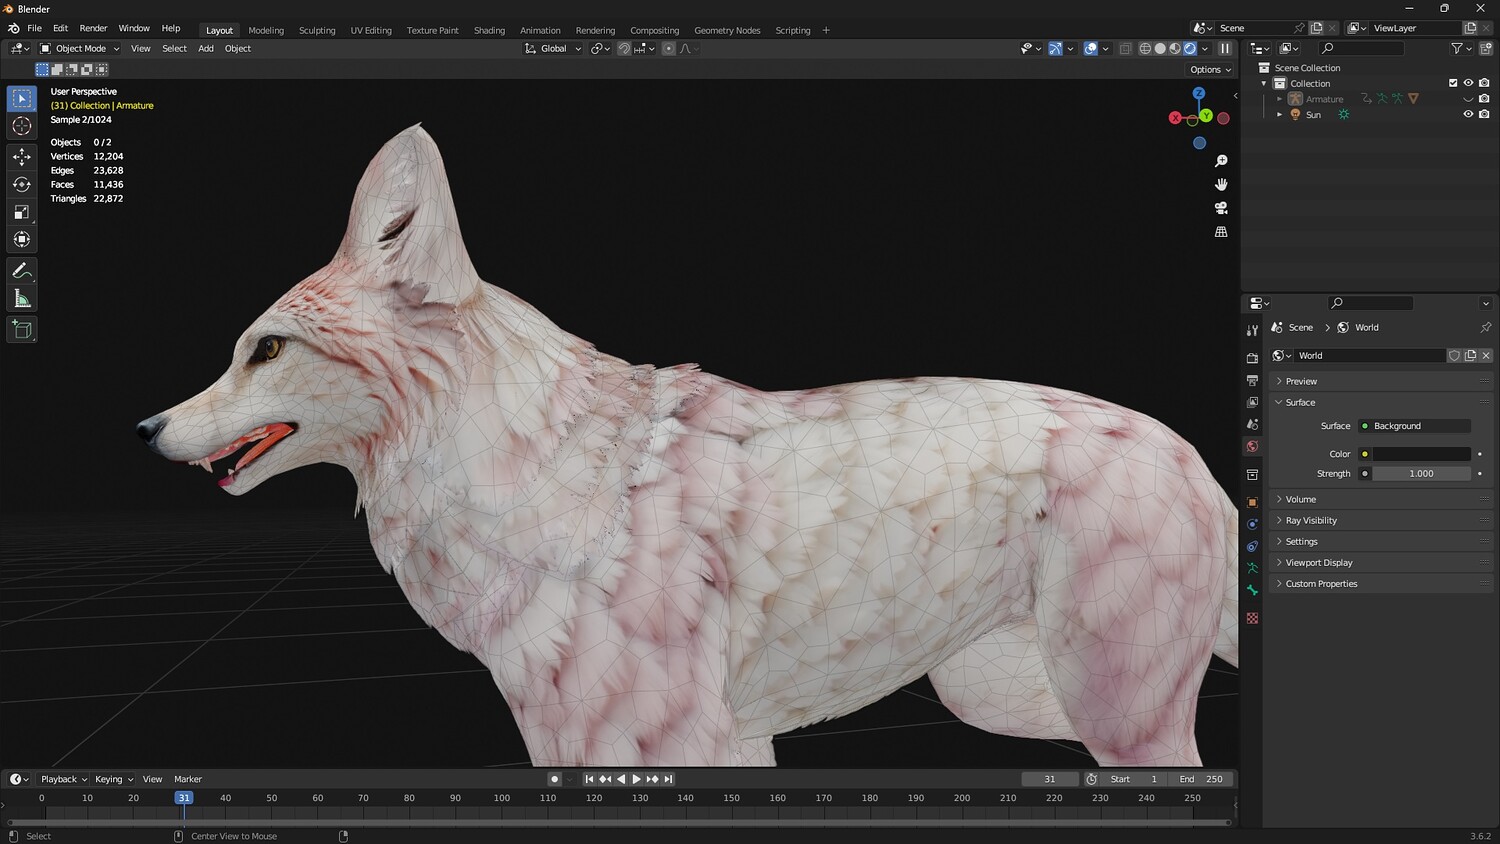Switch to the Modeling workspace tab

click(x=266, y=30)
